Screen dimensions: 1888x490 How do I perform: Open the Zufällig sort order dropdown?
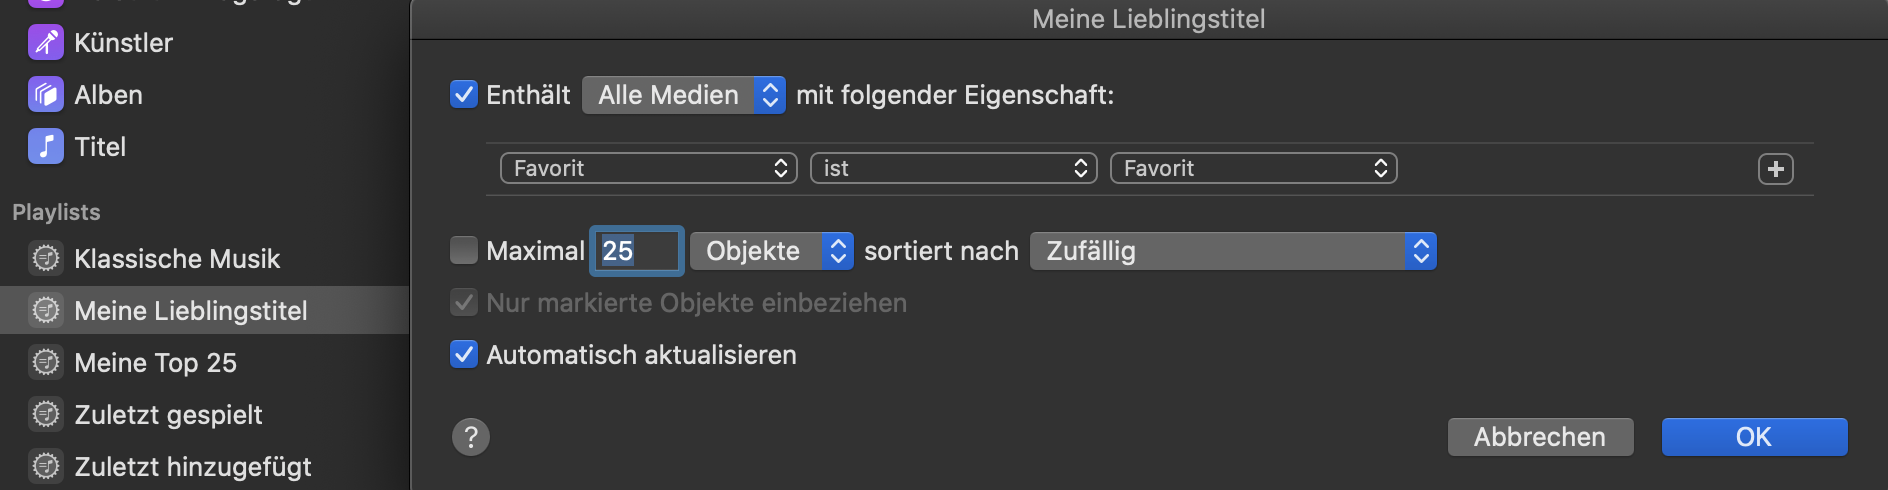click(1233, 251)
